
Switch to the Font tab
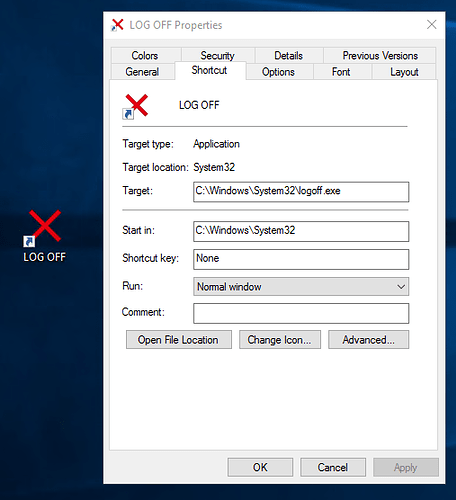[341, 72]
